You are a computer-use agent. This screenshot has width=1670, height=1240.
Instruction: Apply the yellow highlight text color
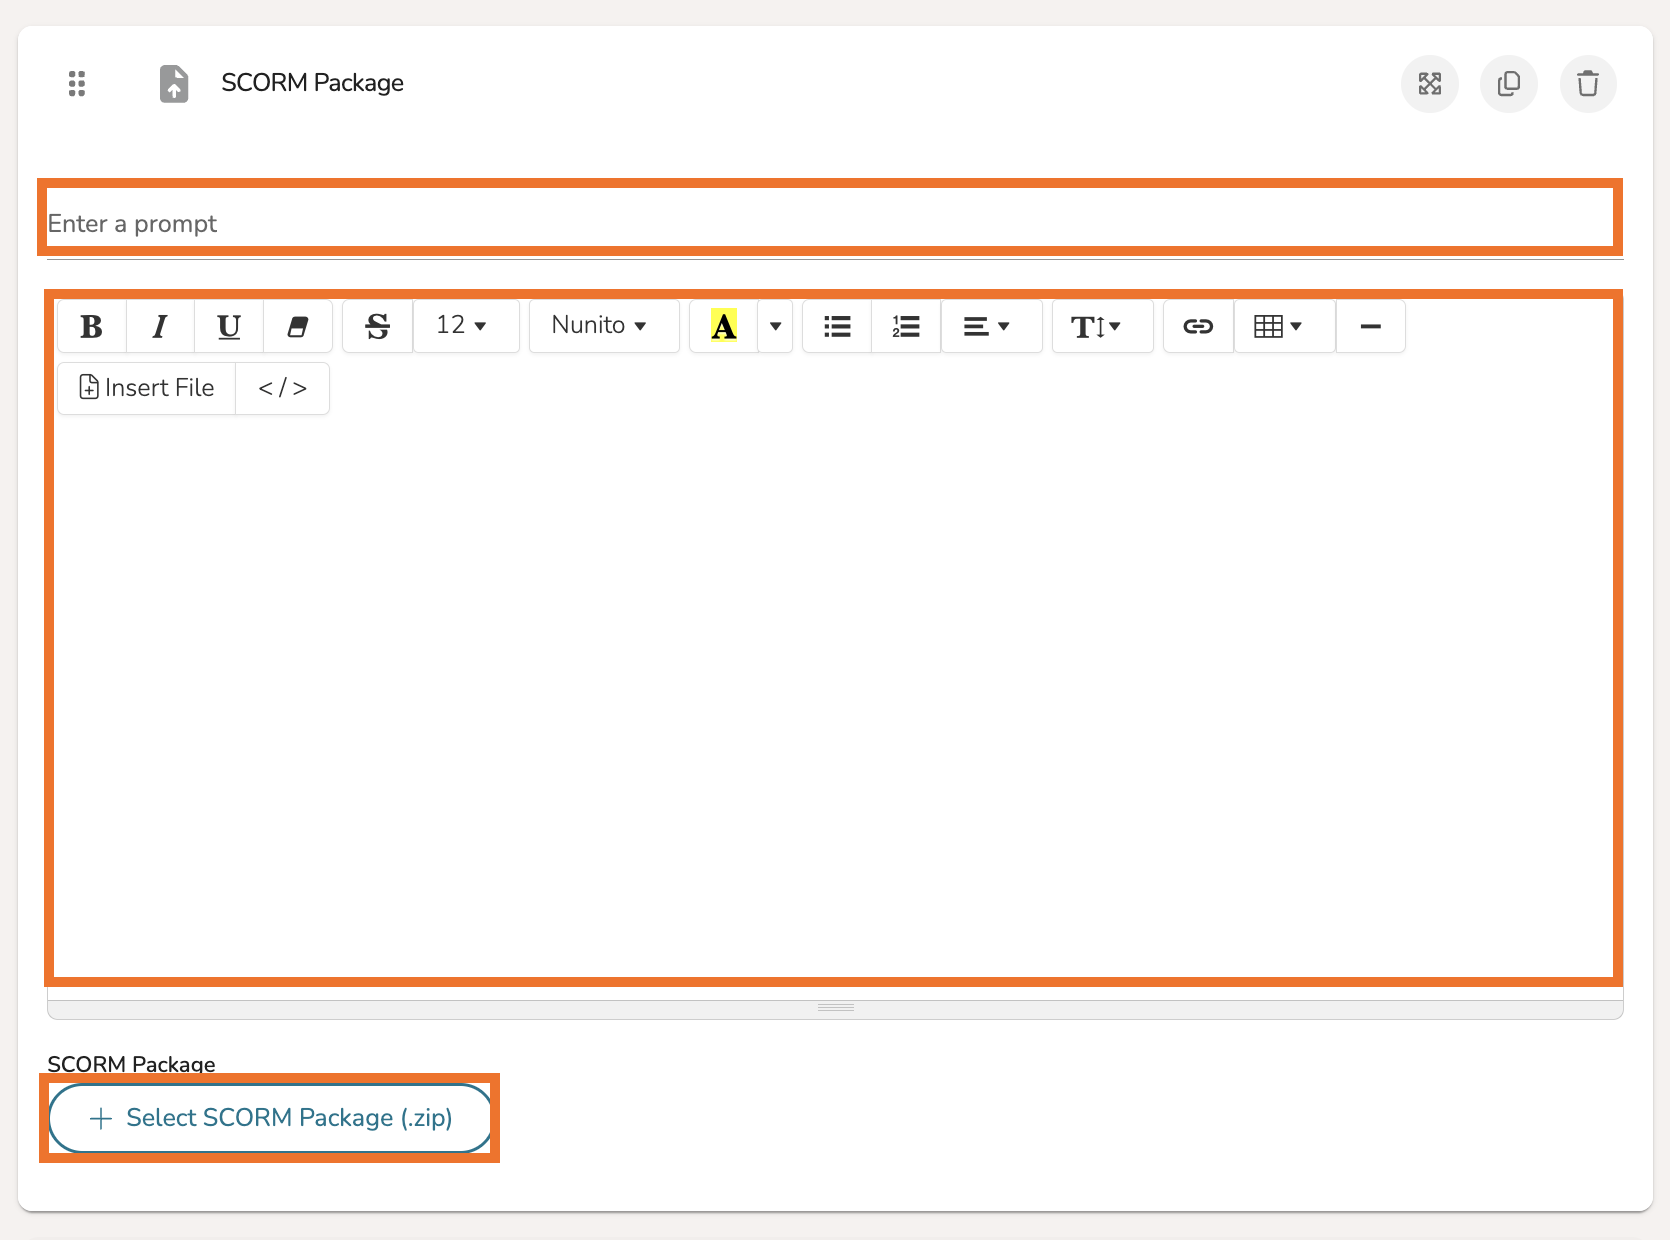point(724,326)
